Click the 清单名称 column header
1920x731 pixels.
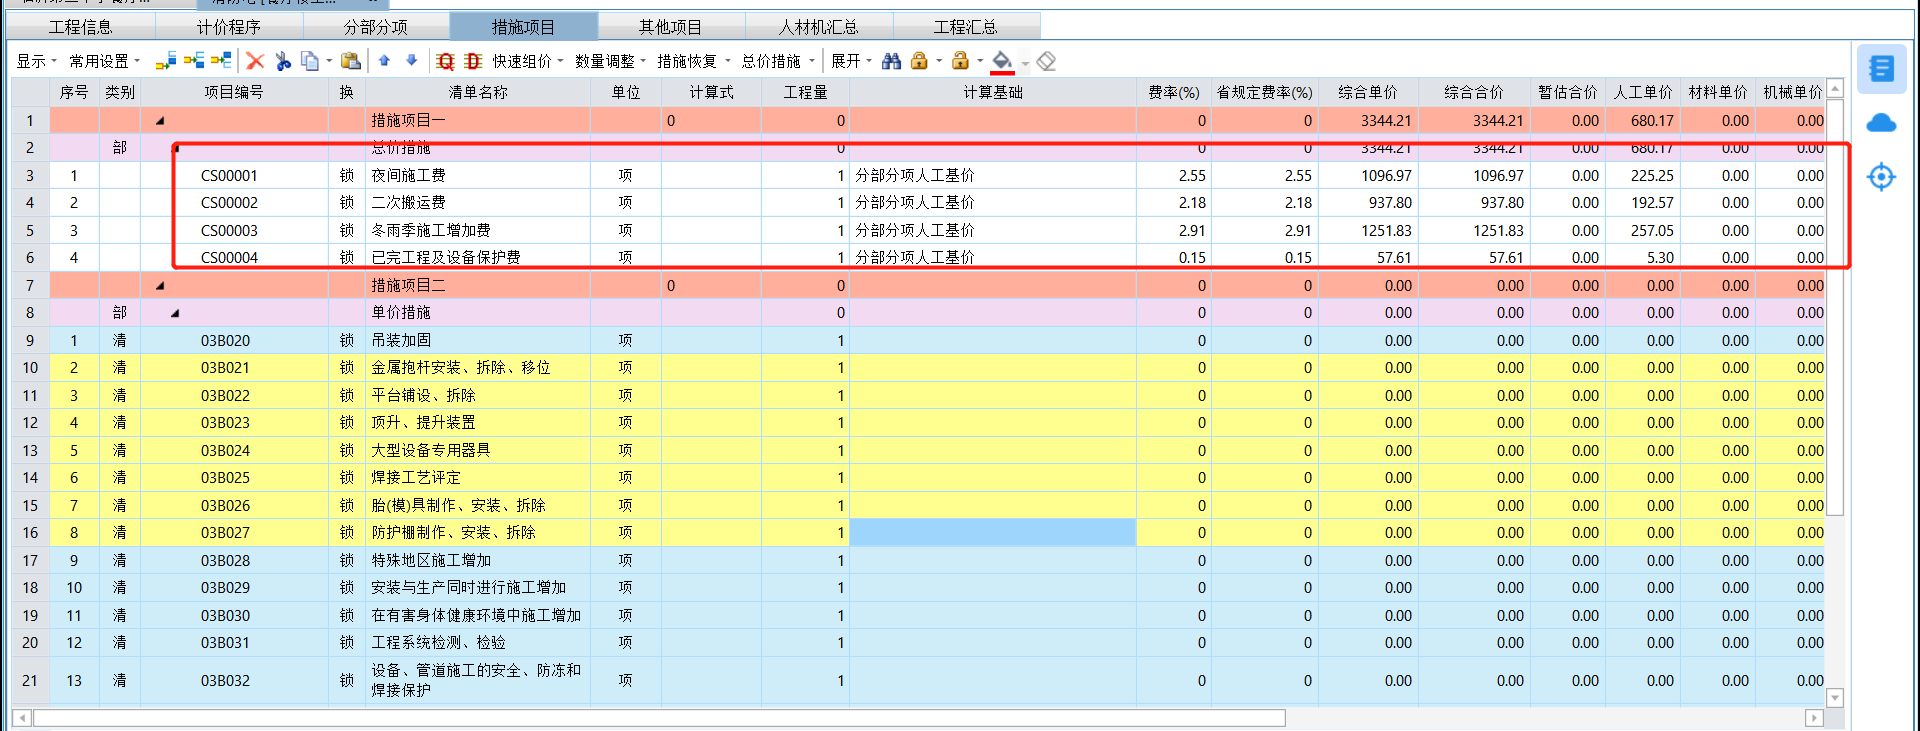pyautogui.click(x=478, y=92)
